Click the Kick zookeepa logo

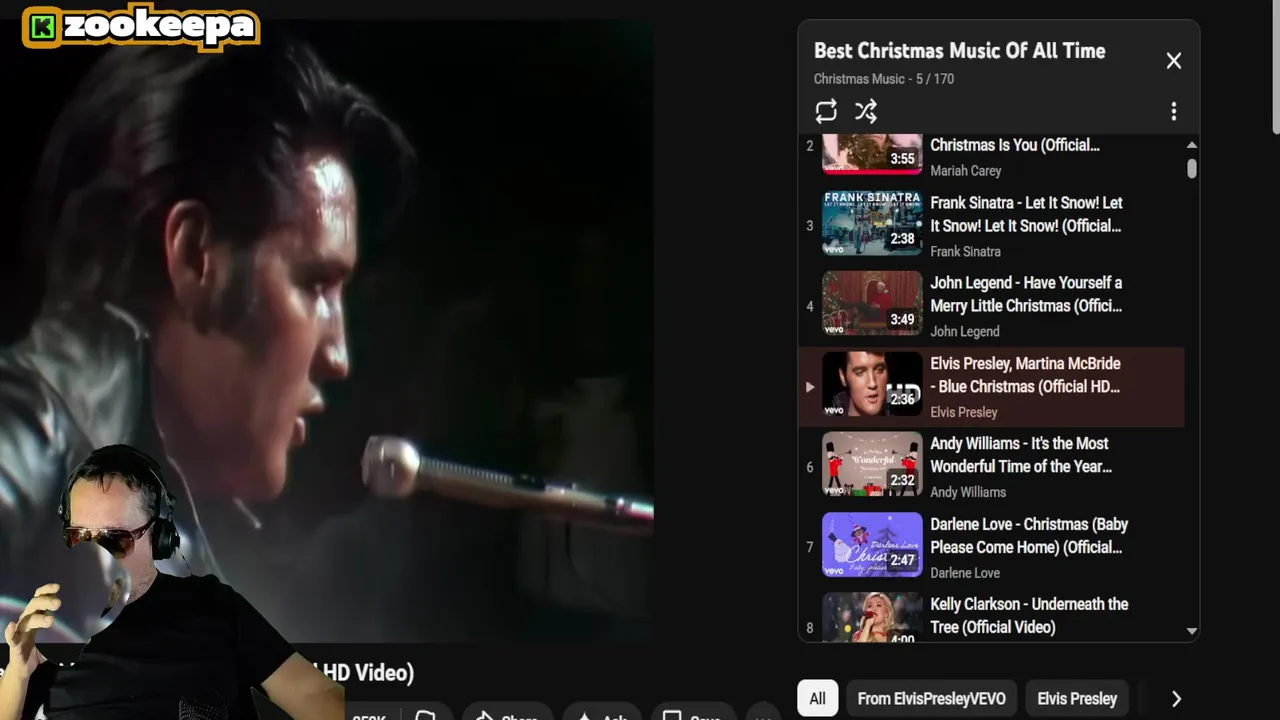141,27
